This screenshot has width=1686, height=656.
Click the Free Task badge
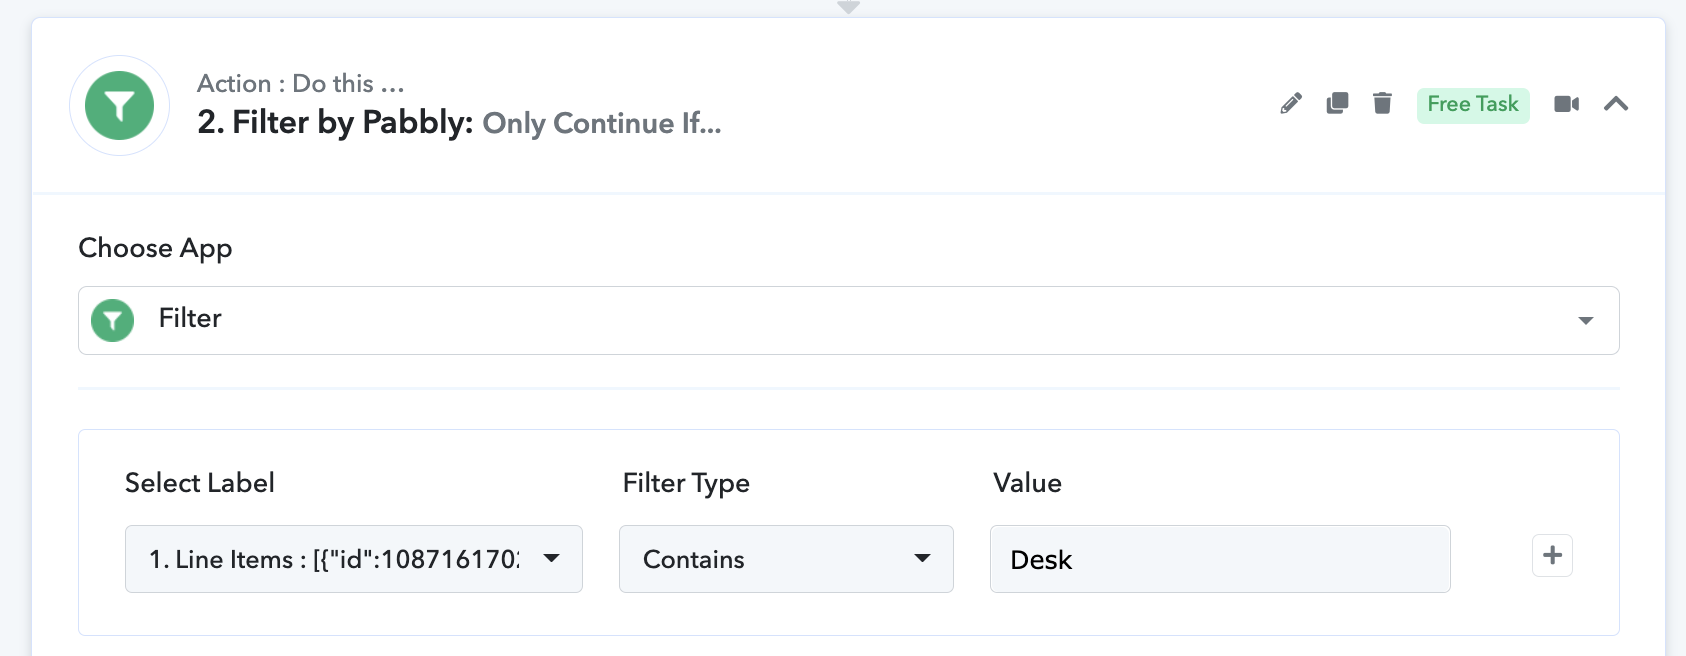point(1473,105)
